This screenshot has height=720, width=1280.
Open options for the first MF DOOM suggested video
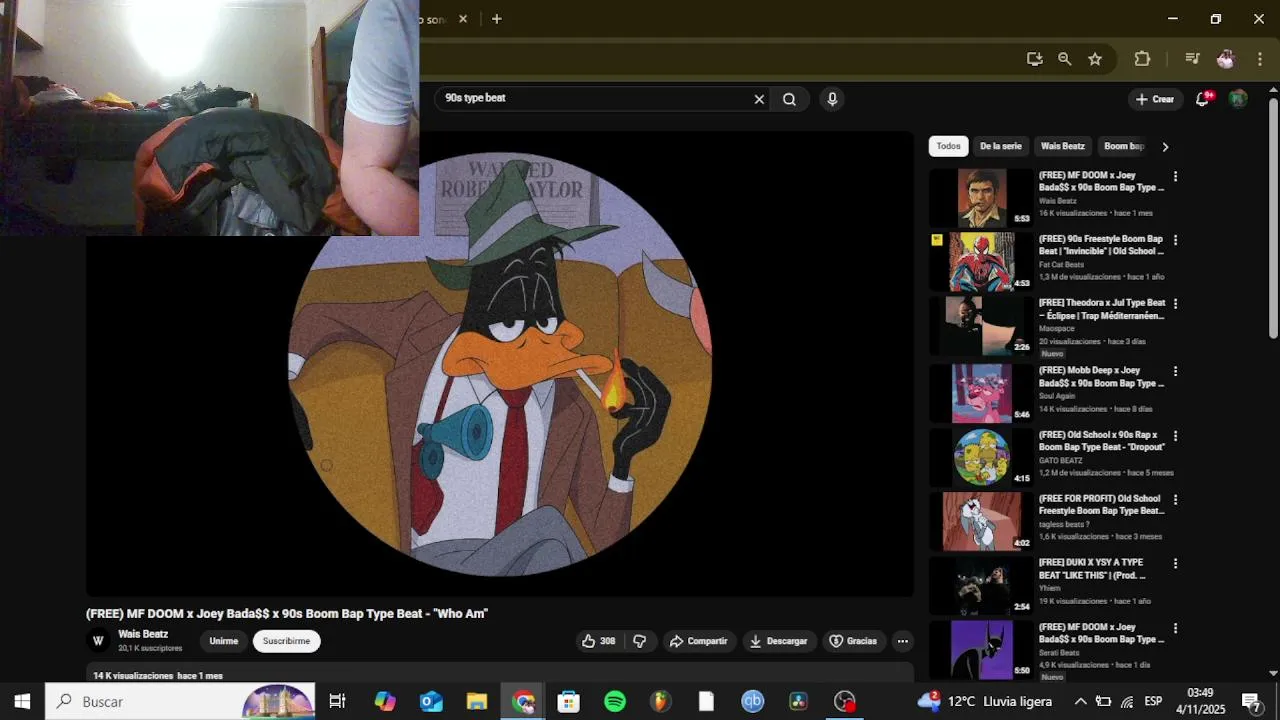point(1175,176)
